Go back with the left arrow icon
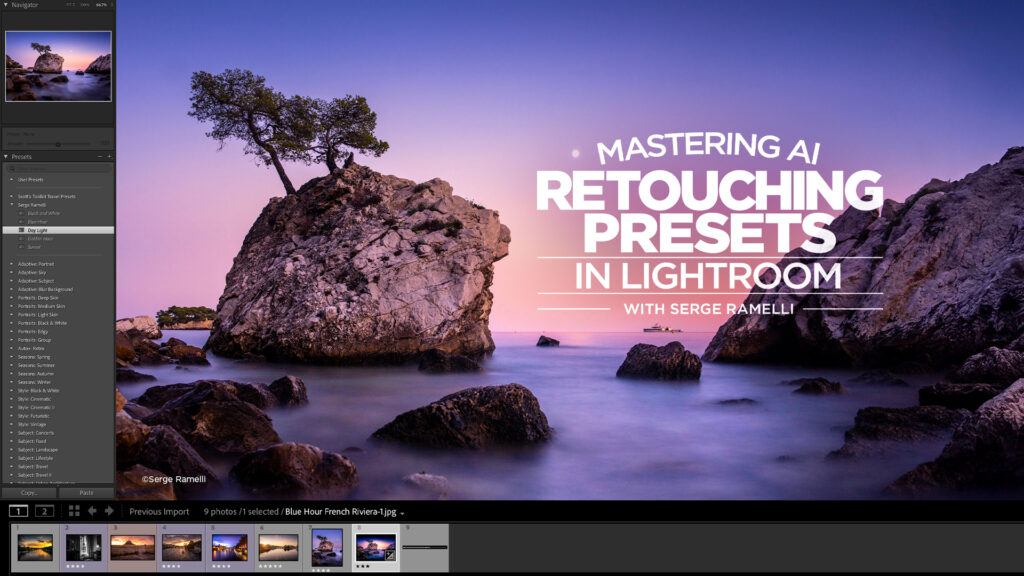1024x576 pixels. tap(92, 511)
